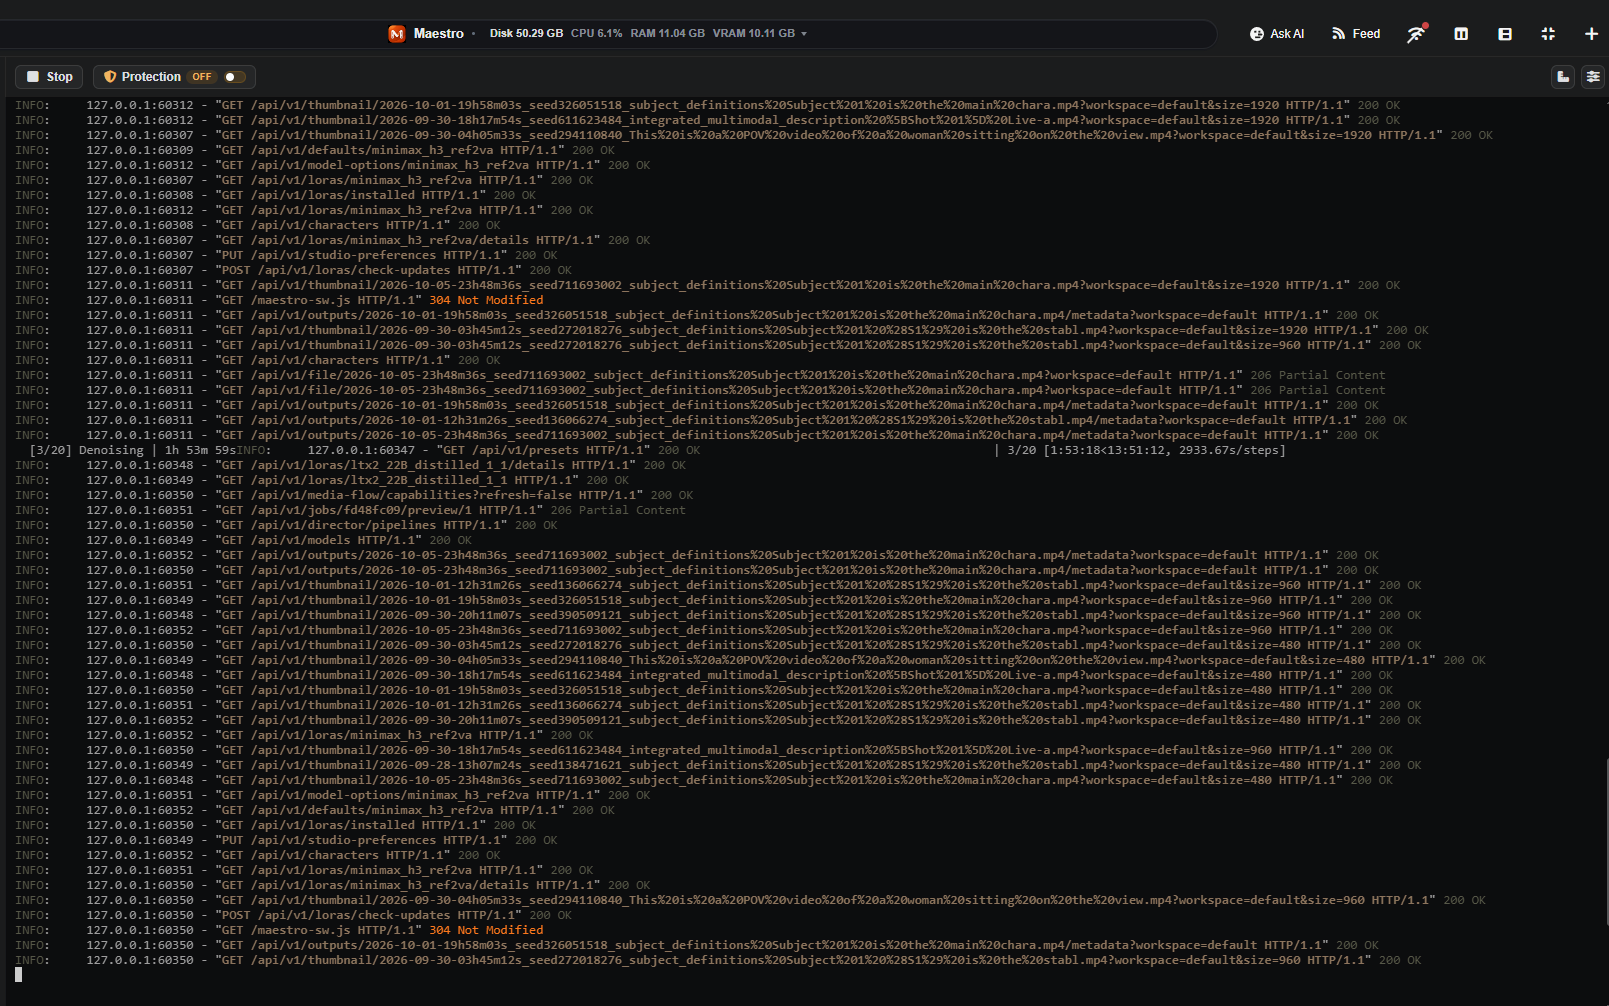
Task: Open the Ask AI assistant
Action: (1277, 34)
